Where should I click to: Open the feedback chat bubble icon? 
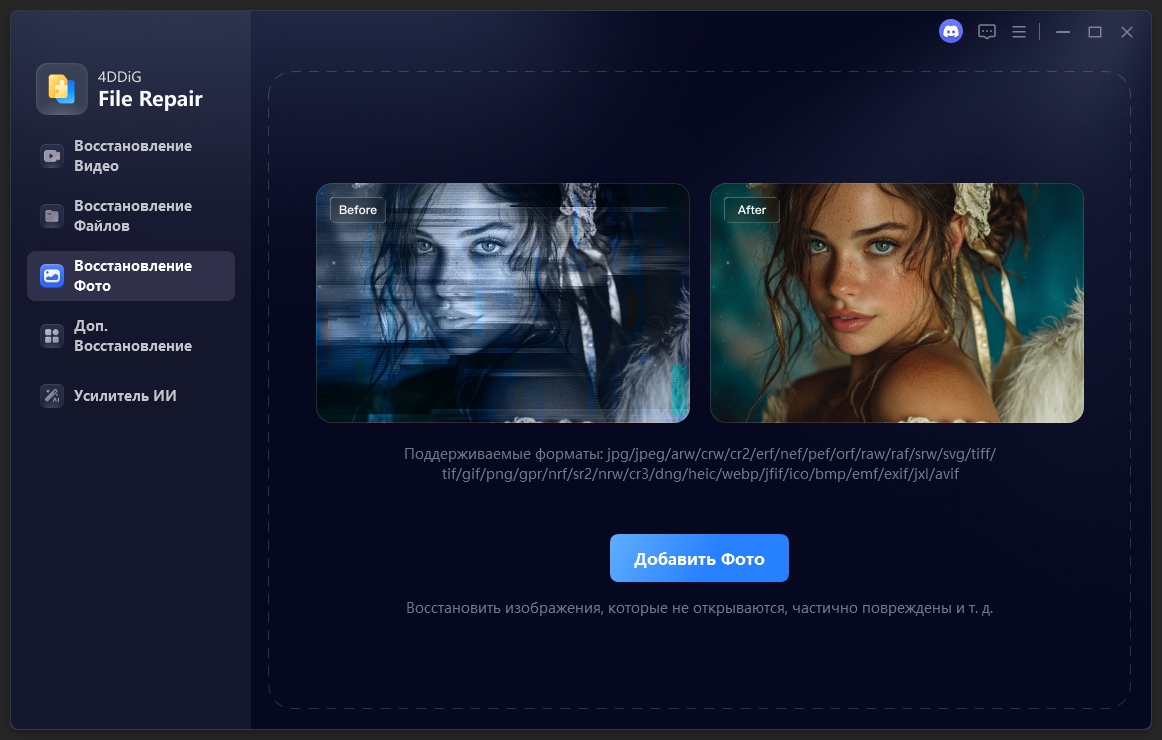pyautogui.click(x=987, y=32)
